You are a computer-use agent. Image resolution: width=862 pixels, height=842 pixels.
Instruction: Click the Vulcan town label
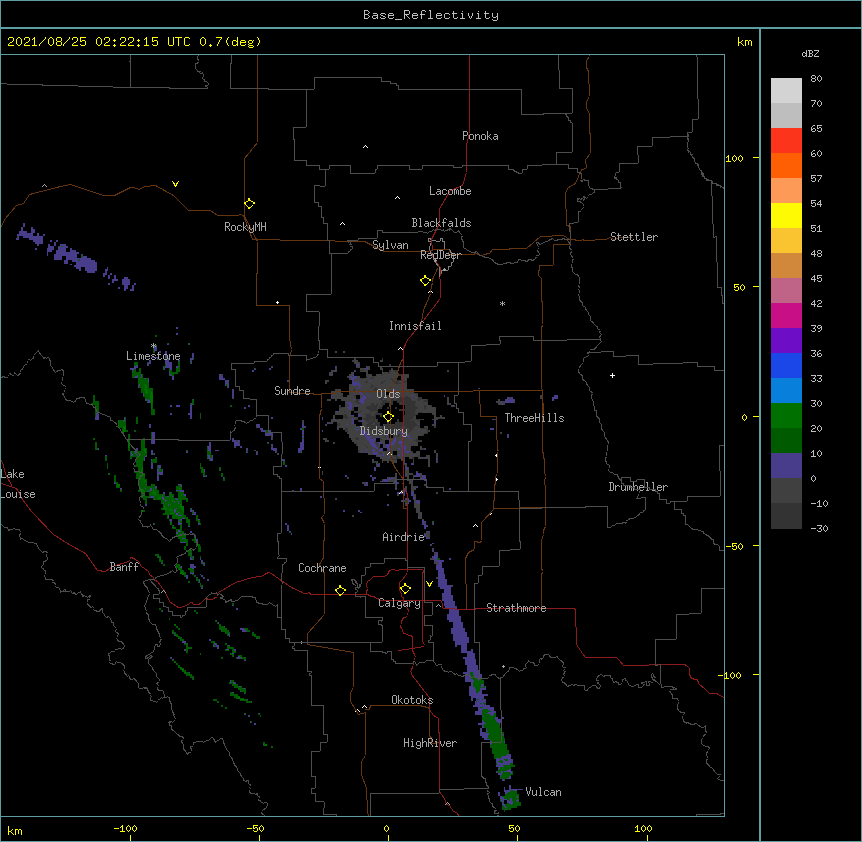(x=543, y=792)
